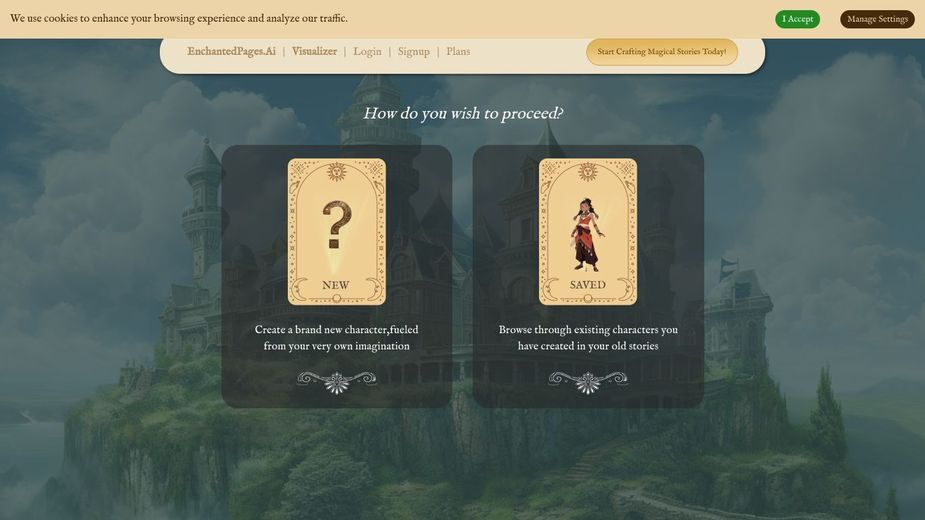Open the Signup page link
925x520 pixels.
414,51
